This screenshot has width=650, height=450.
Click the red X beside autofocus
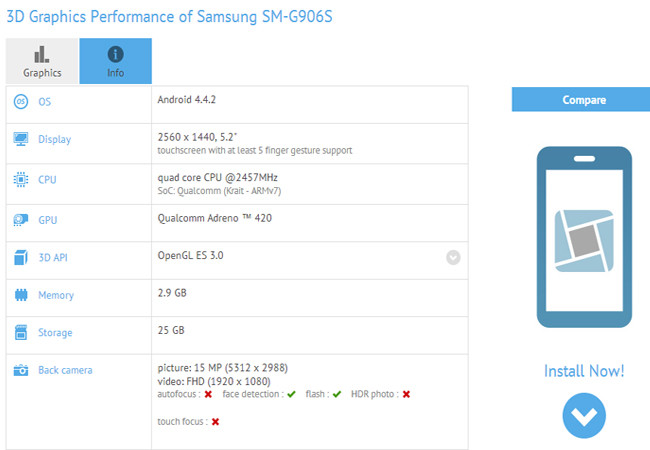click(208, 394)
